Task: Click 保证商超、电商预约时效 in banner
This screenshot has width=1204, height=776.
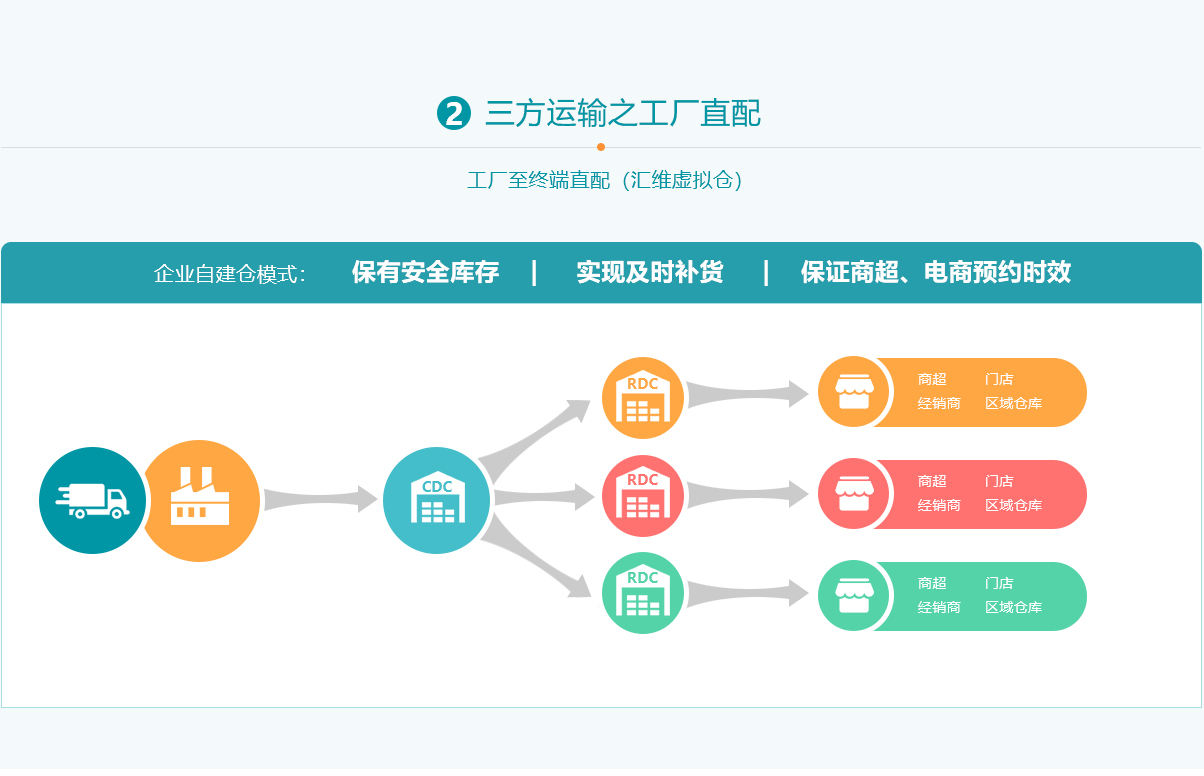Action: coord(935,272)
